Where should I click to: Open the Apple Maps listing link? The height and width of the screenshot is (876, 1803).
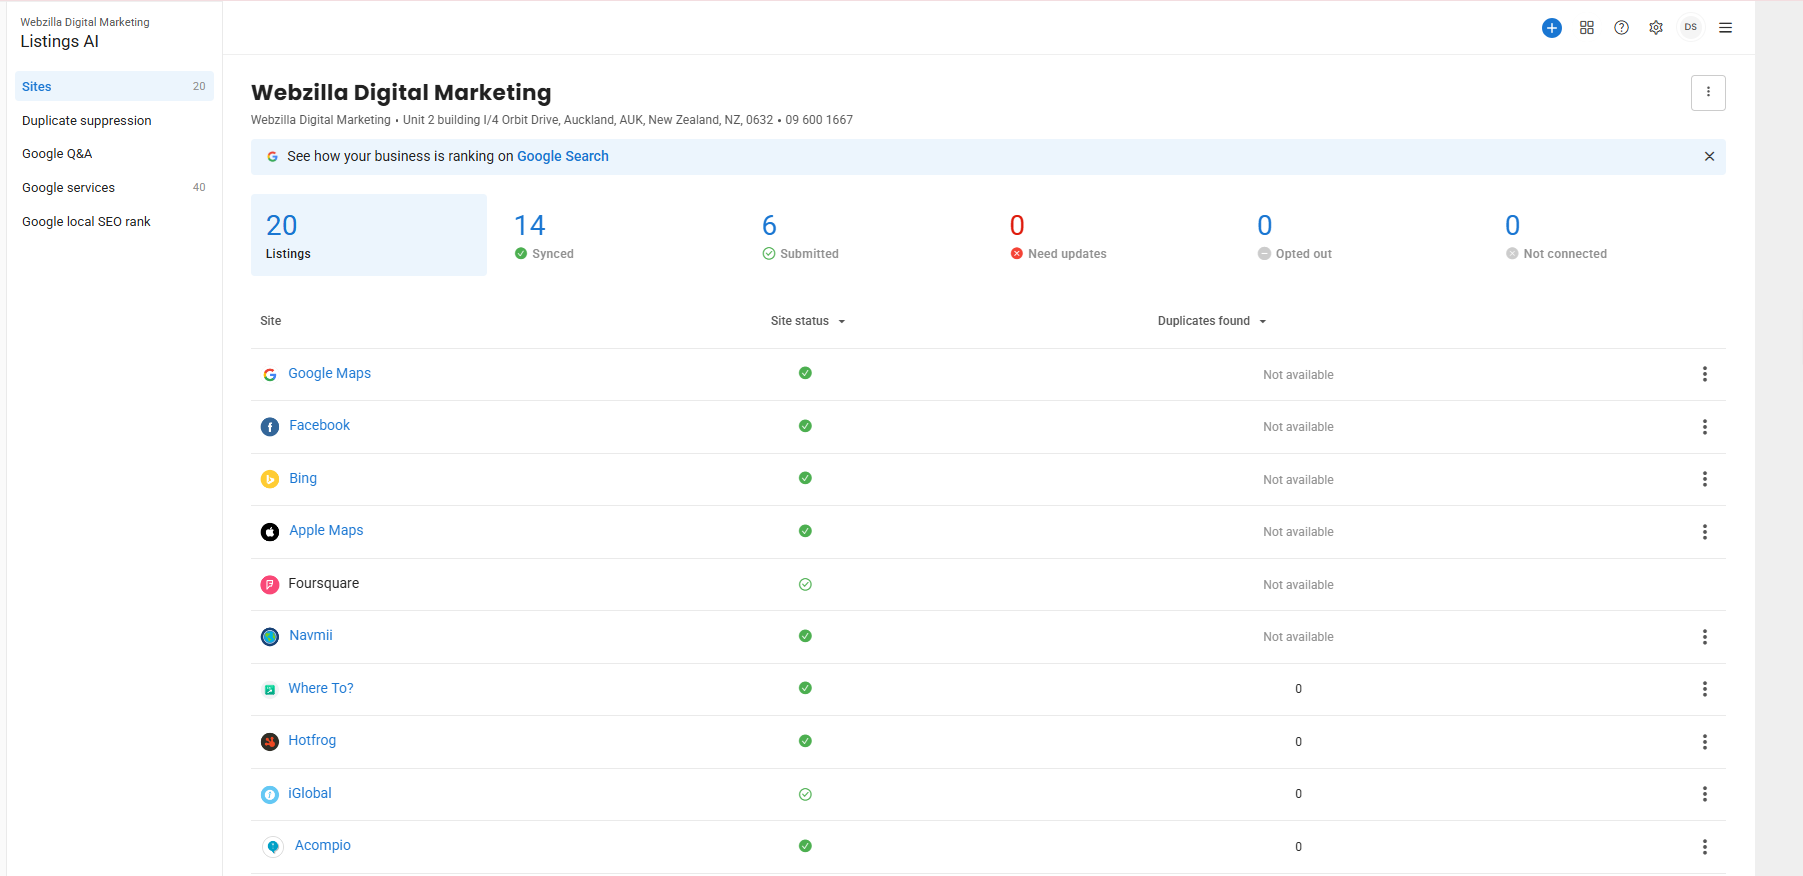click(326, 530)
